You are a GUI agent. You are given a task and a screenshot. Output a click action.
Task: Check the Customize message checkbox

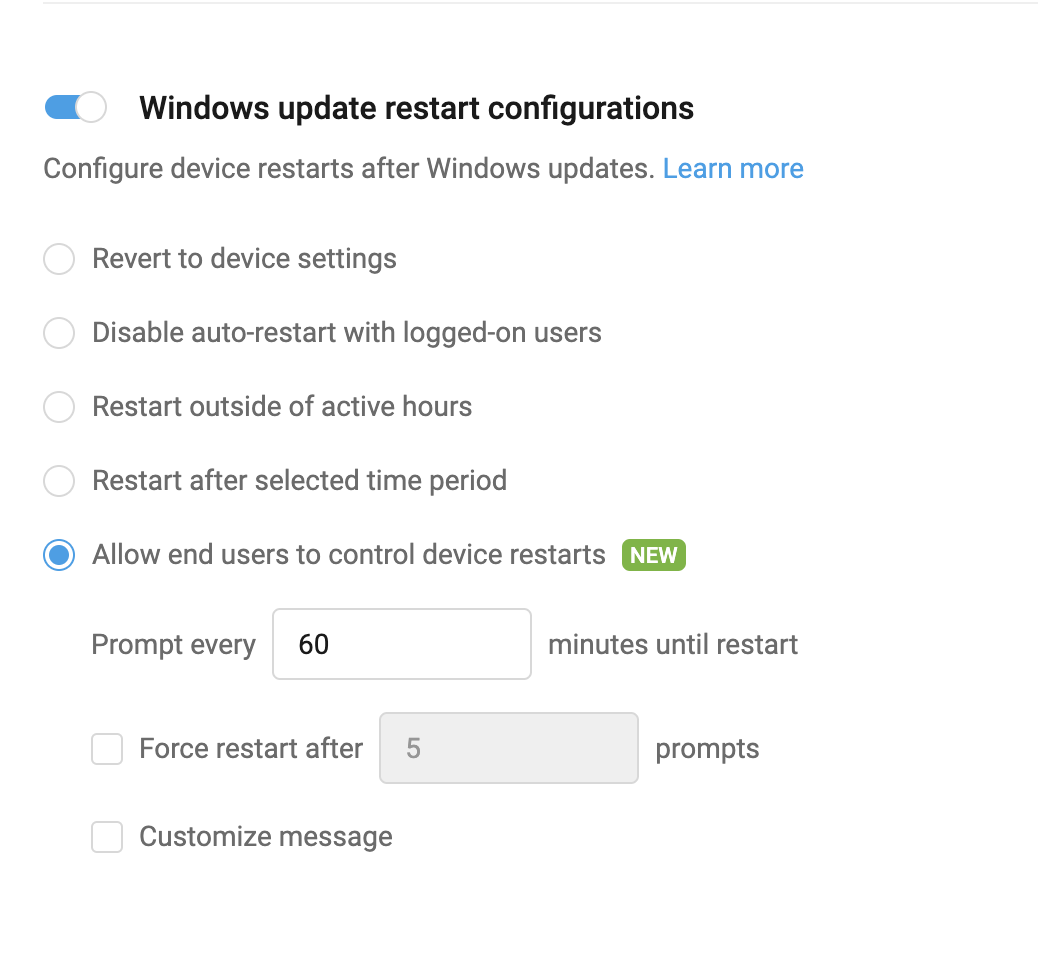[x=107, y=837]
